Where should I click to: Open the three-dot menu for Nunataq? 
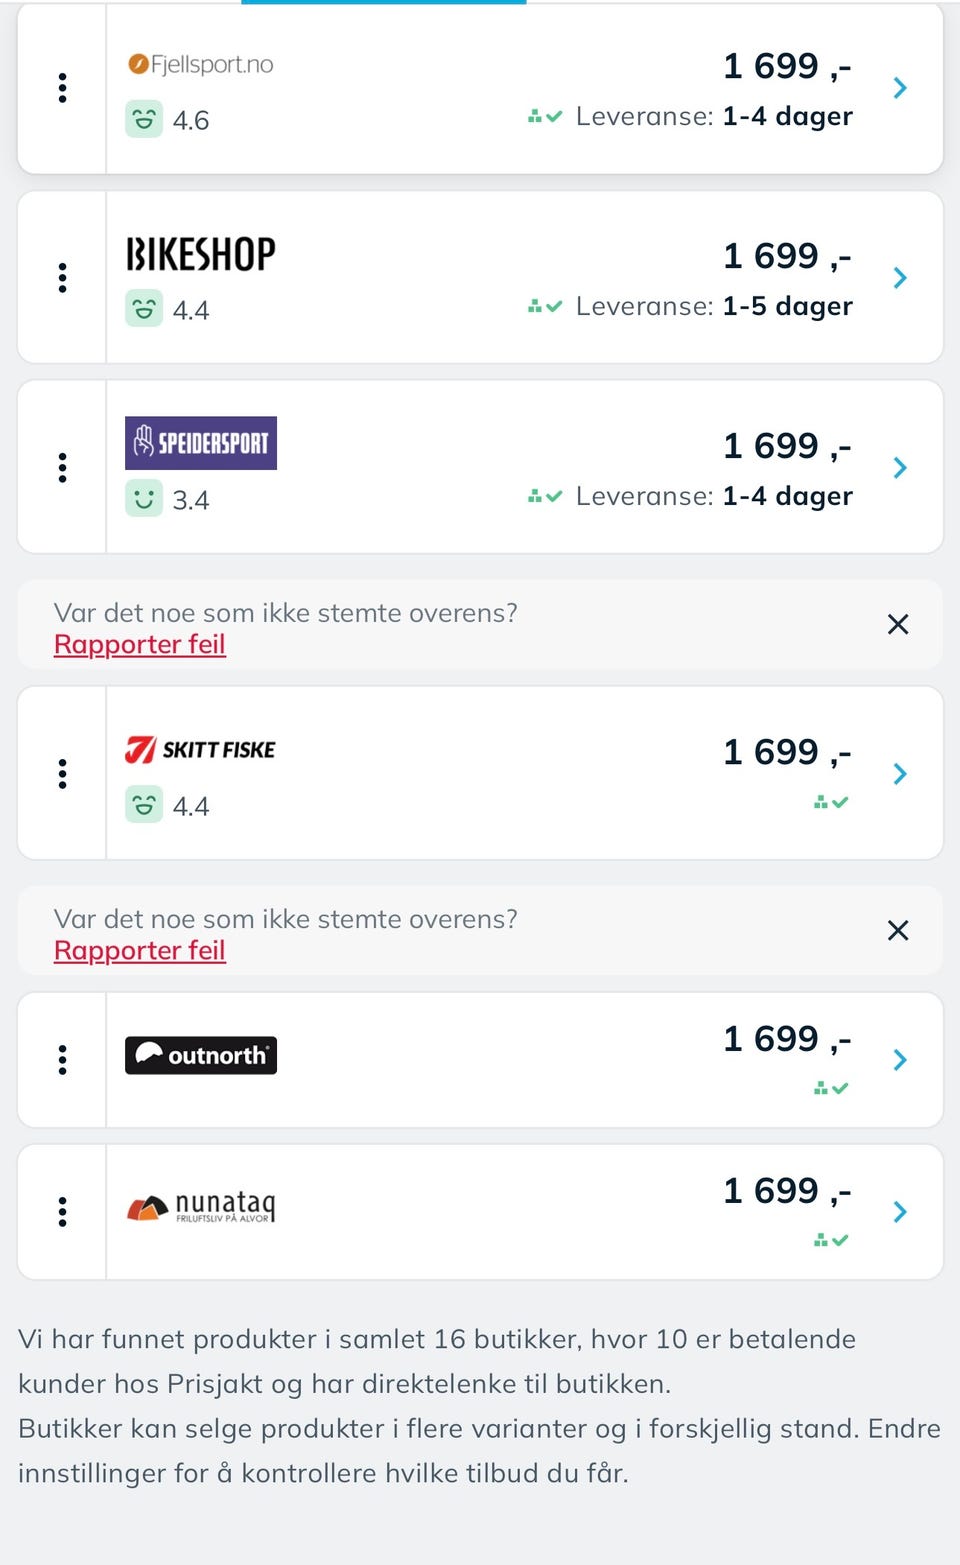[x=63, y=1212]
